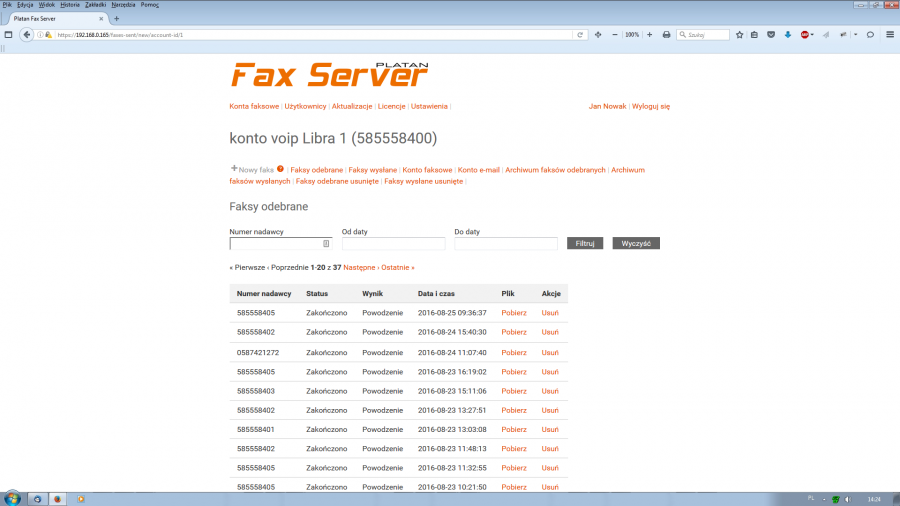
Task: Click the orange help question mark icon
Action: [281, 169]
